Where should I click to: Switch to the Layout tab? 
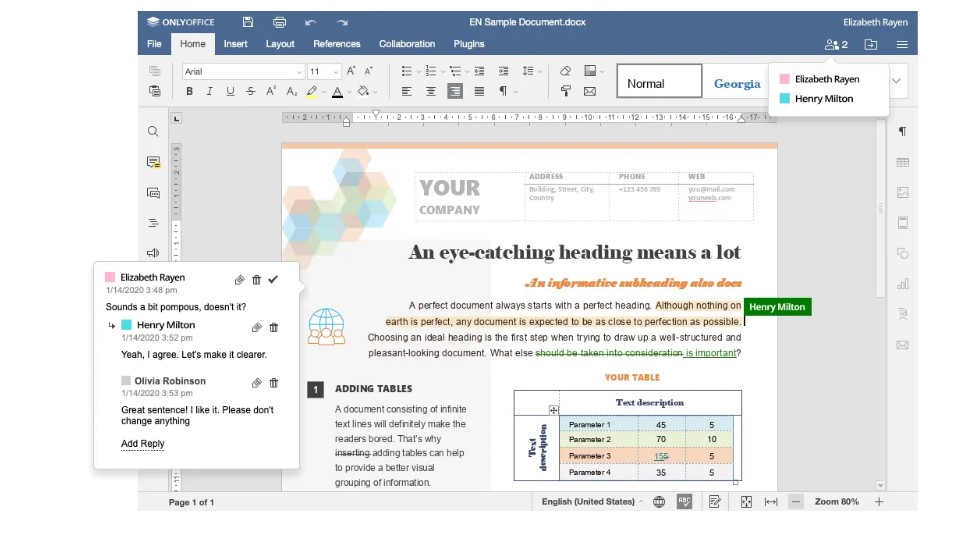tap(280, 44)
